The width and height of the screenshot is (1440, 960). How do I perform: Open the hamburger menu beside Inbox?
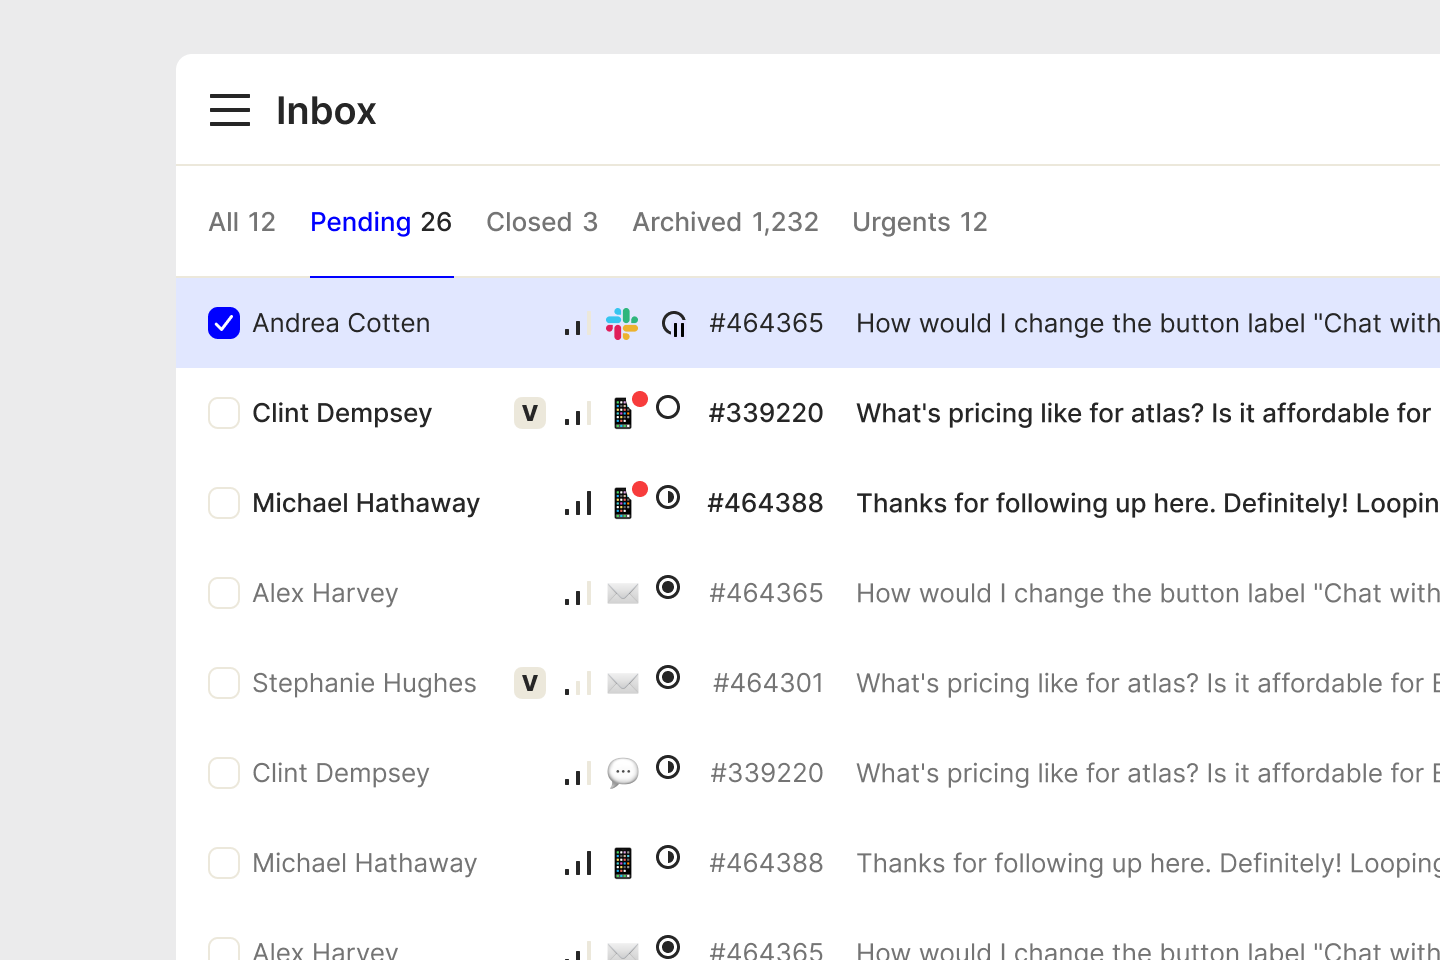point(230,110)
